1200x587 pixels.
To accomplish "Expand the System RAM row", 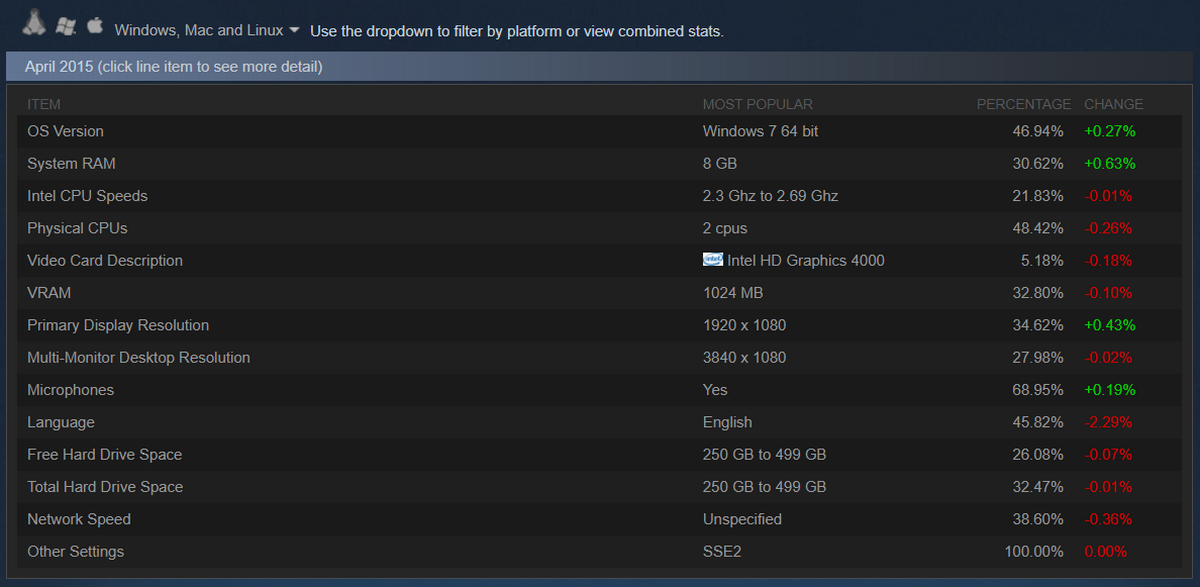I will 600,163.
